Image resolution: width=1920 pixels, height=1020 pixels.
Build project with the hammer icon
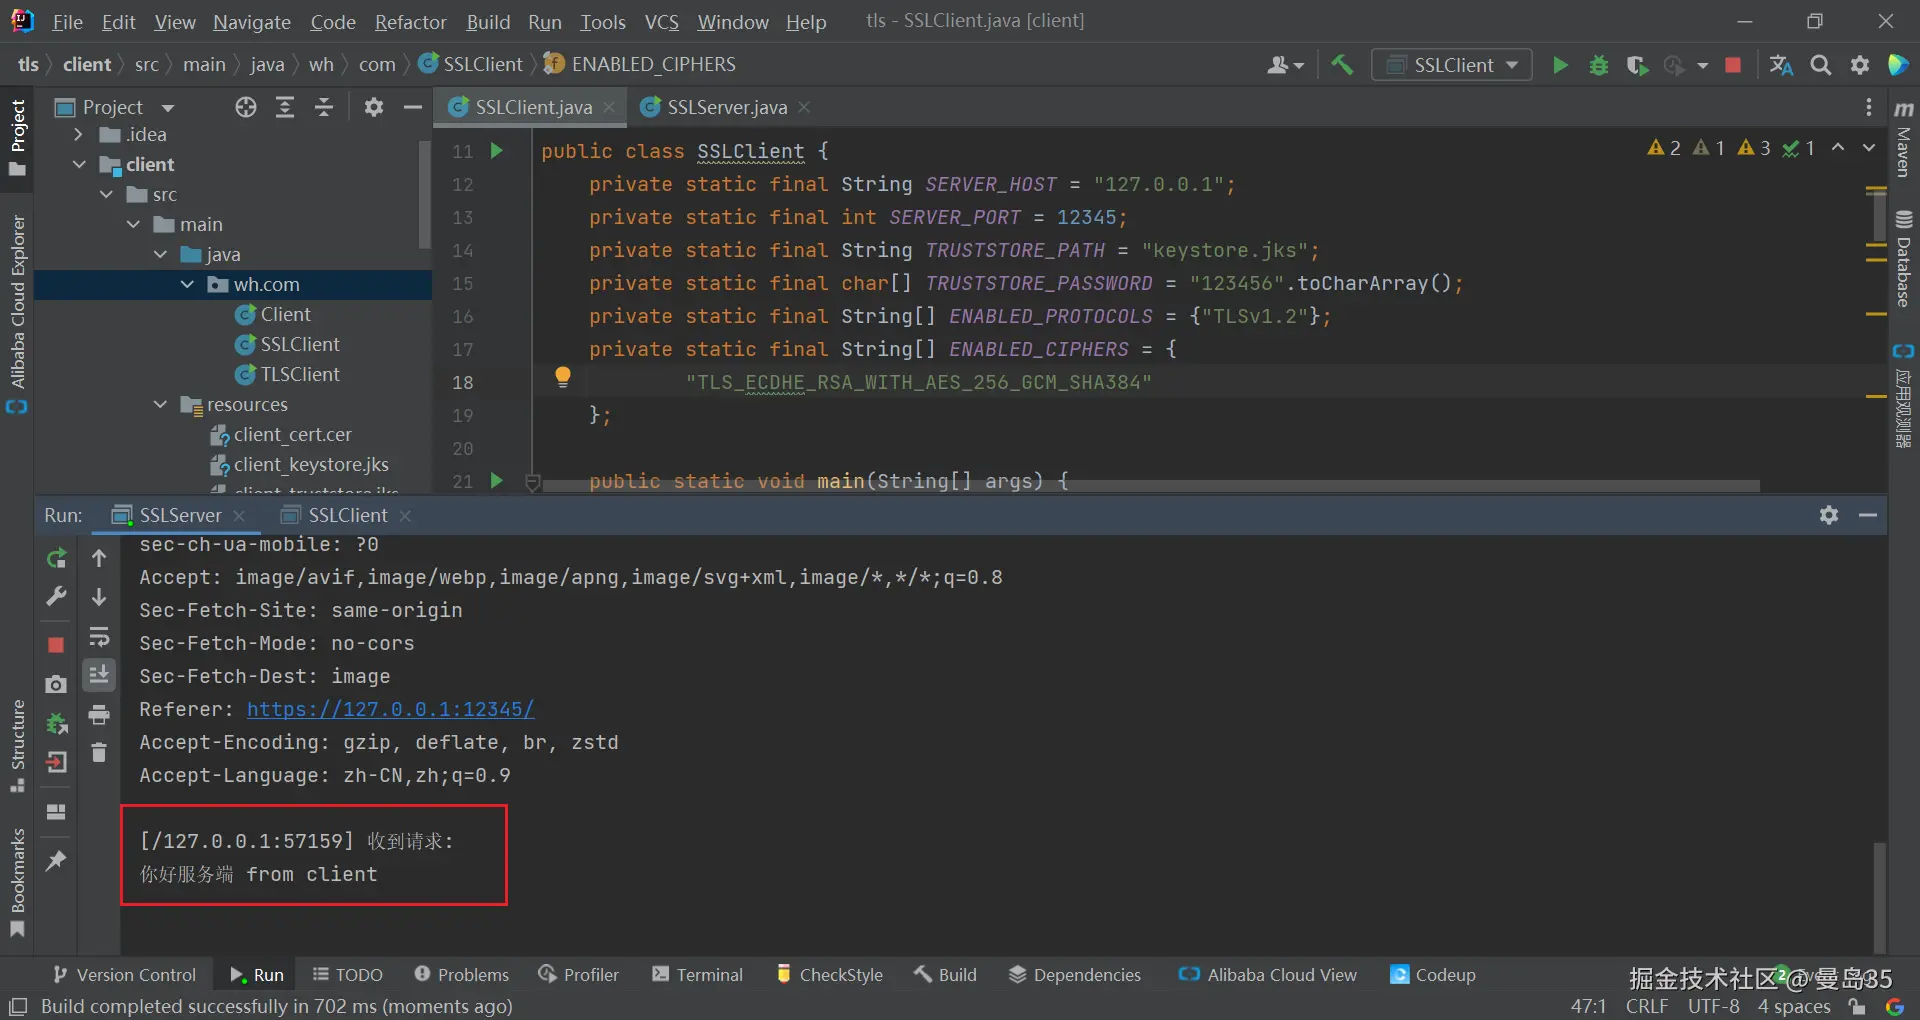[1342, 65]
